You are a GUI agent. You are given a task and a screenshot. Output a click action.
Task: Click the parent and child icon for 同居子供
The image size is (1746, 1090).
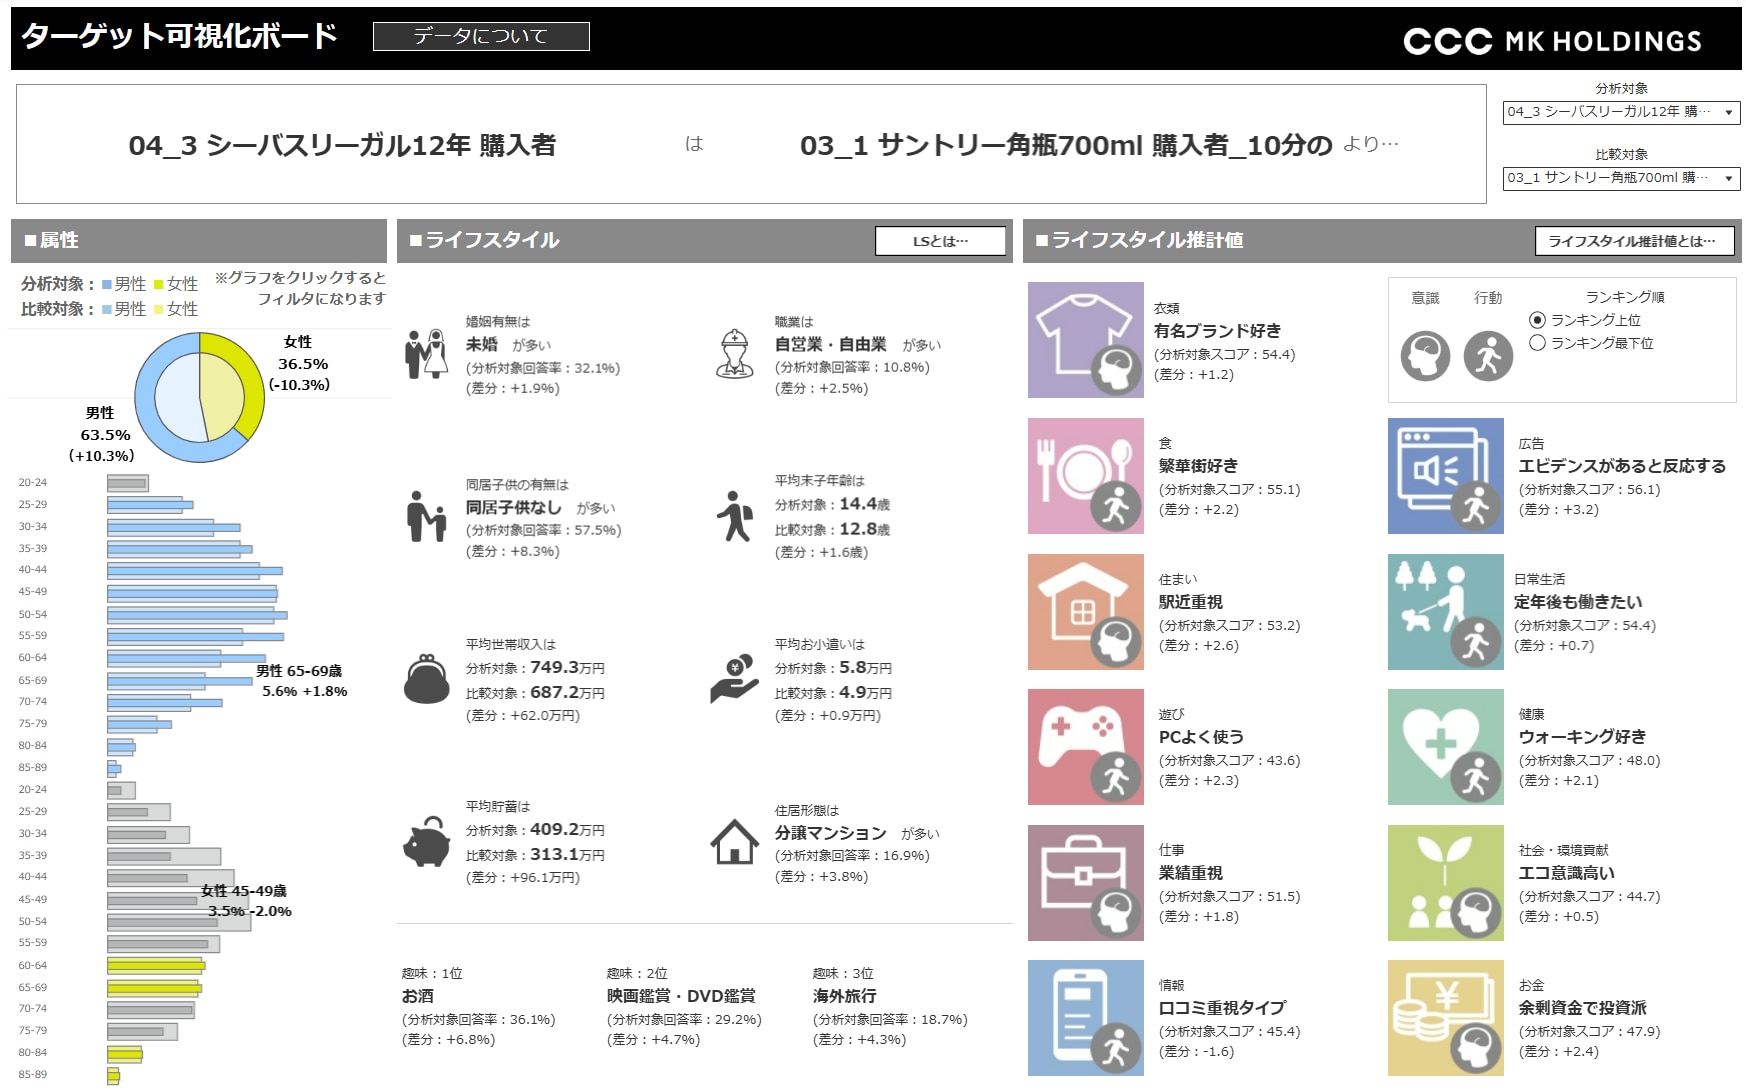coord(427,516)
